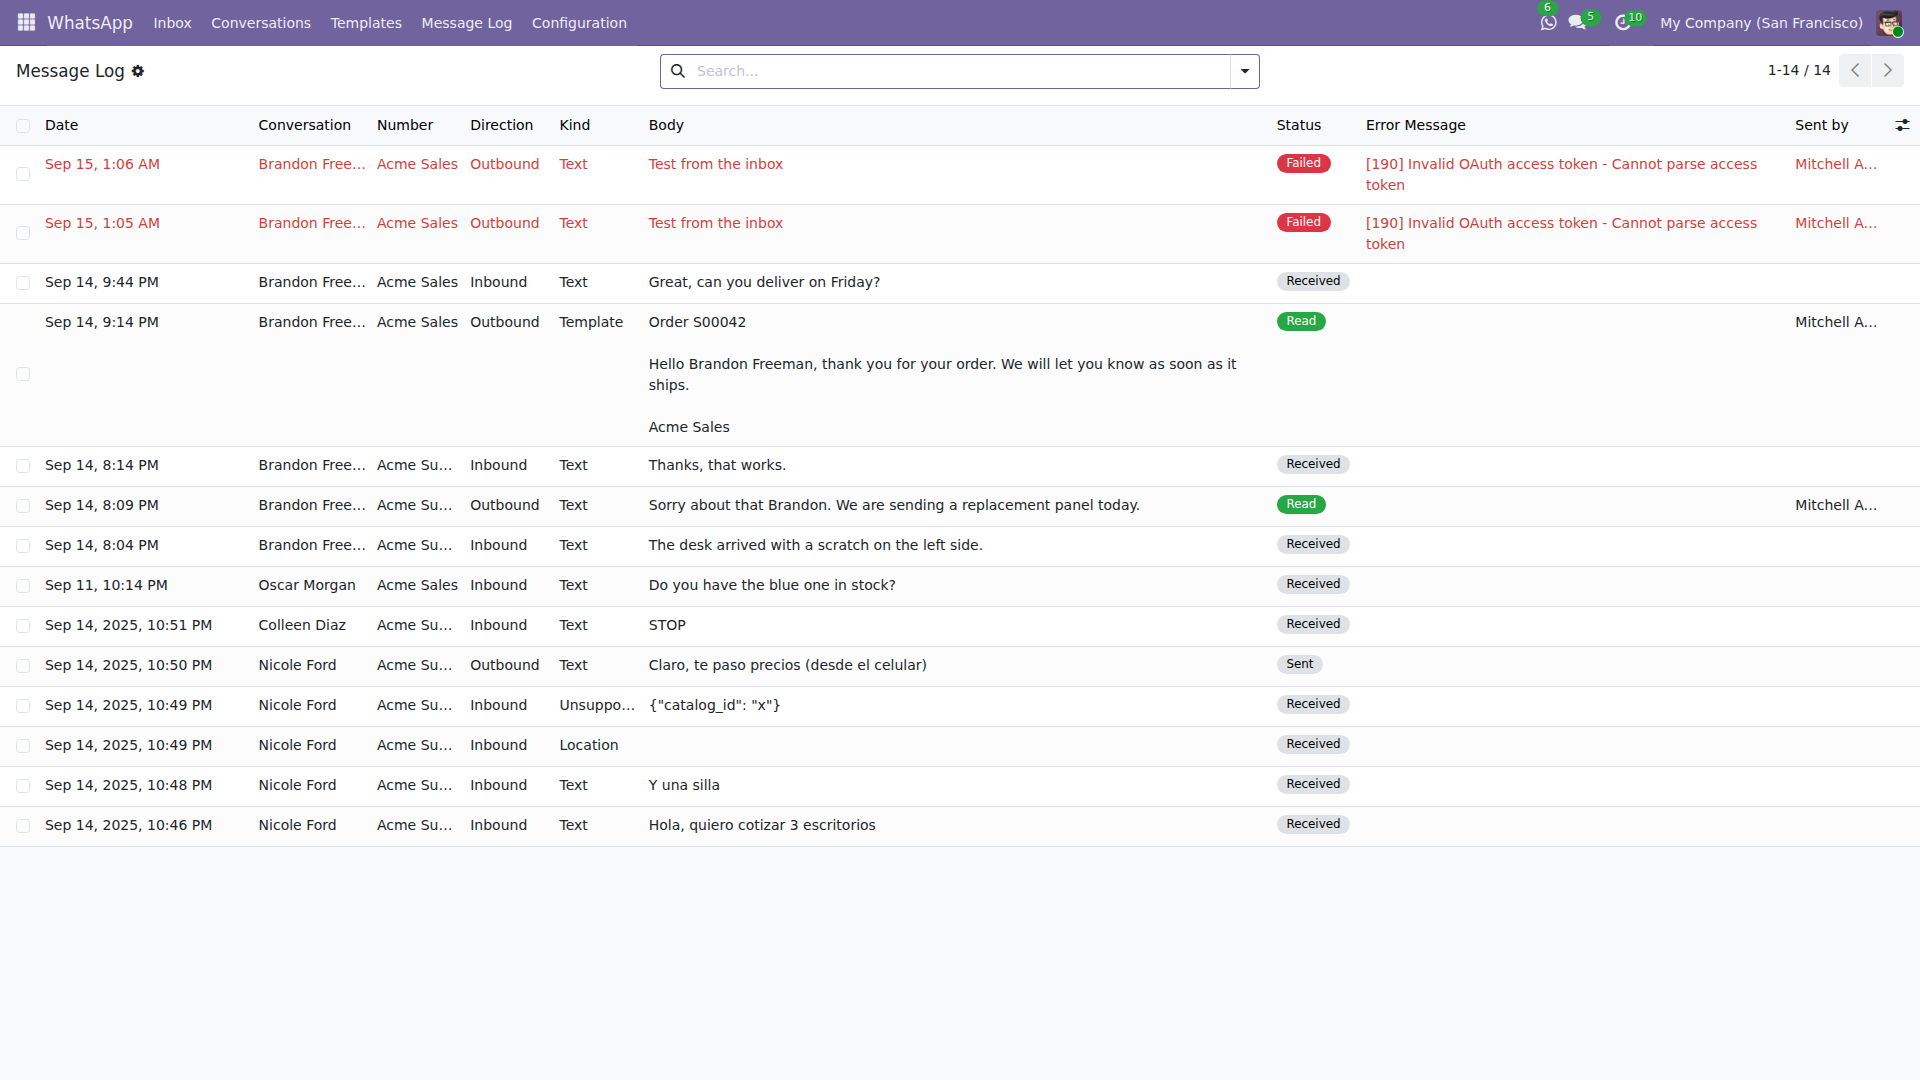Check the Colleen Diaz row checkbox
The height and width of the screenshot is (1080, 1920).
coord(23,626)
